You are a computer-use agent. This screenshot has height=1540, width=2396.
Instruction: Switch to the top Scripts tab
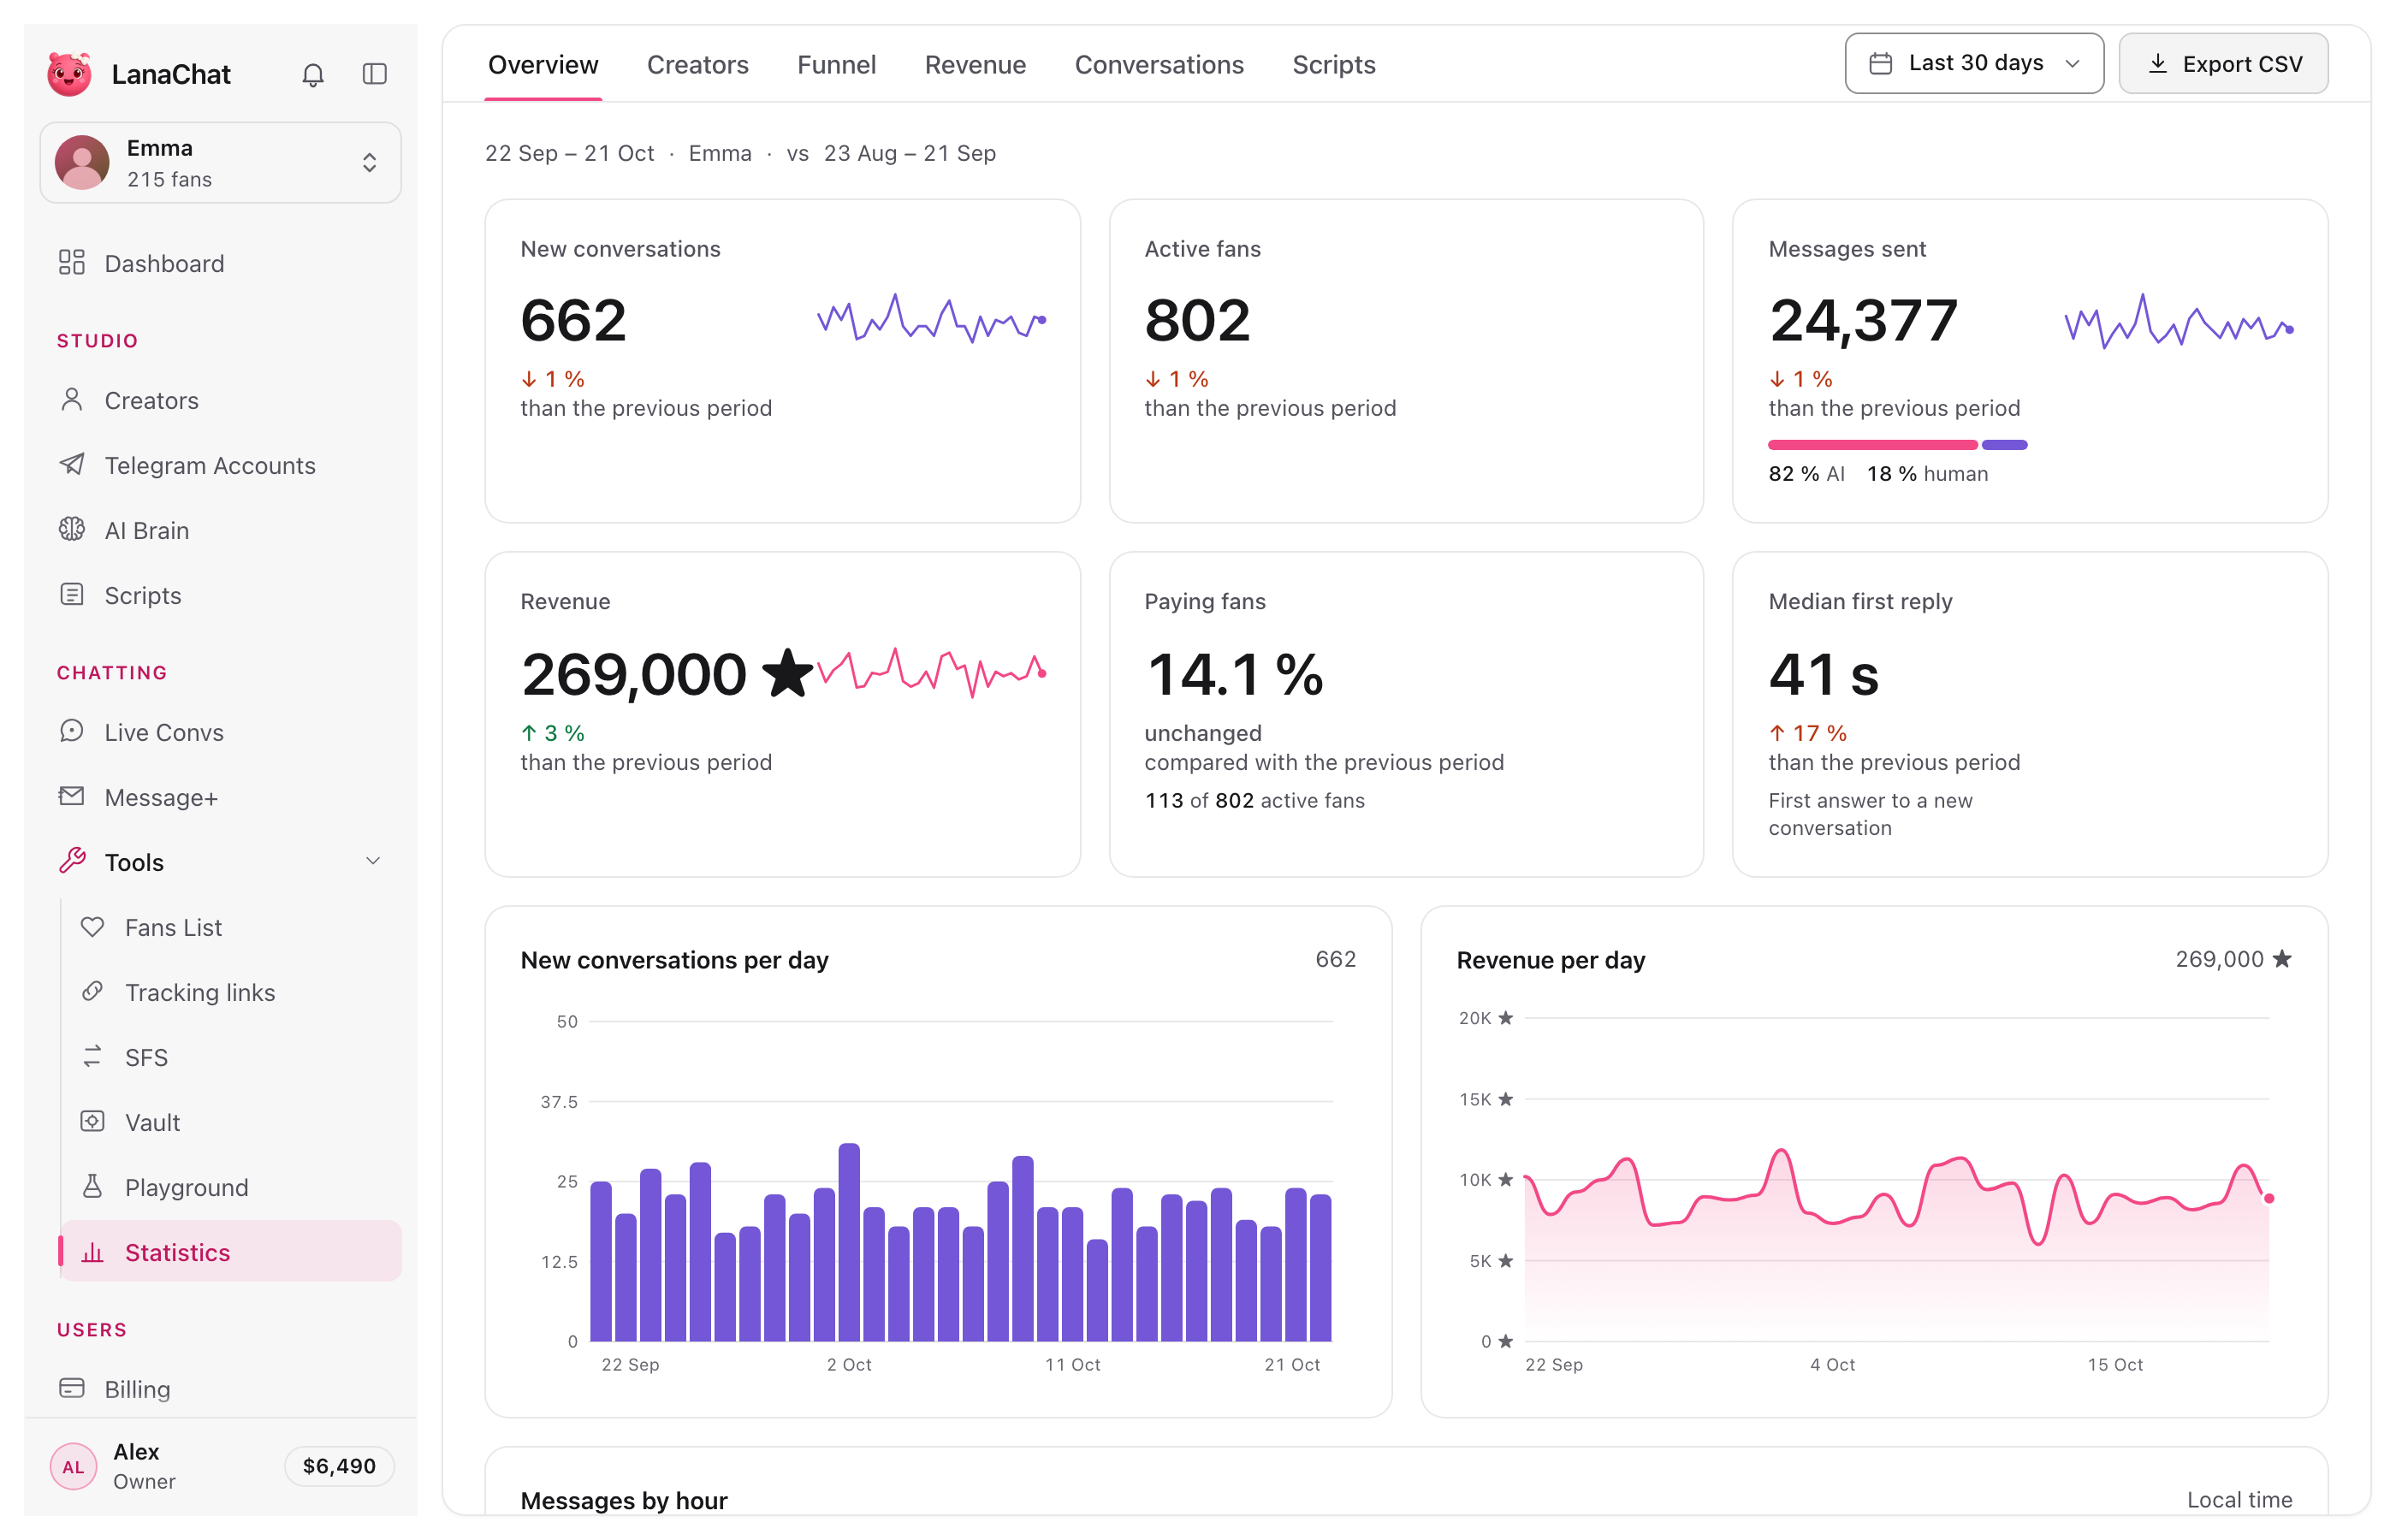(1333, 65)
